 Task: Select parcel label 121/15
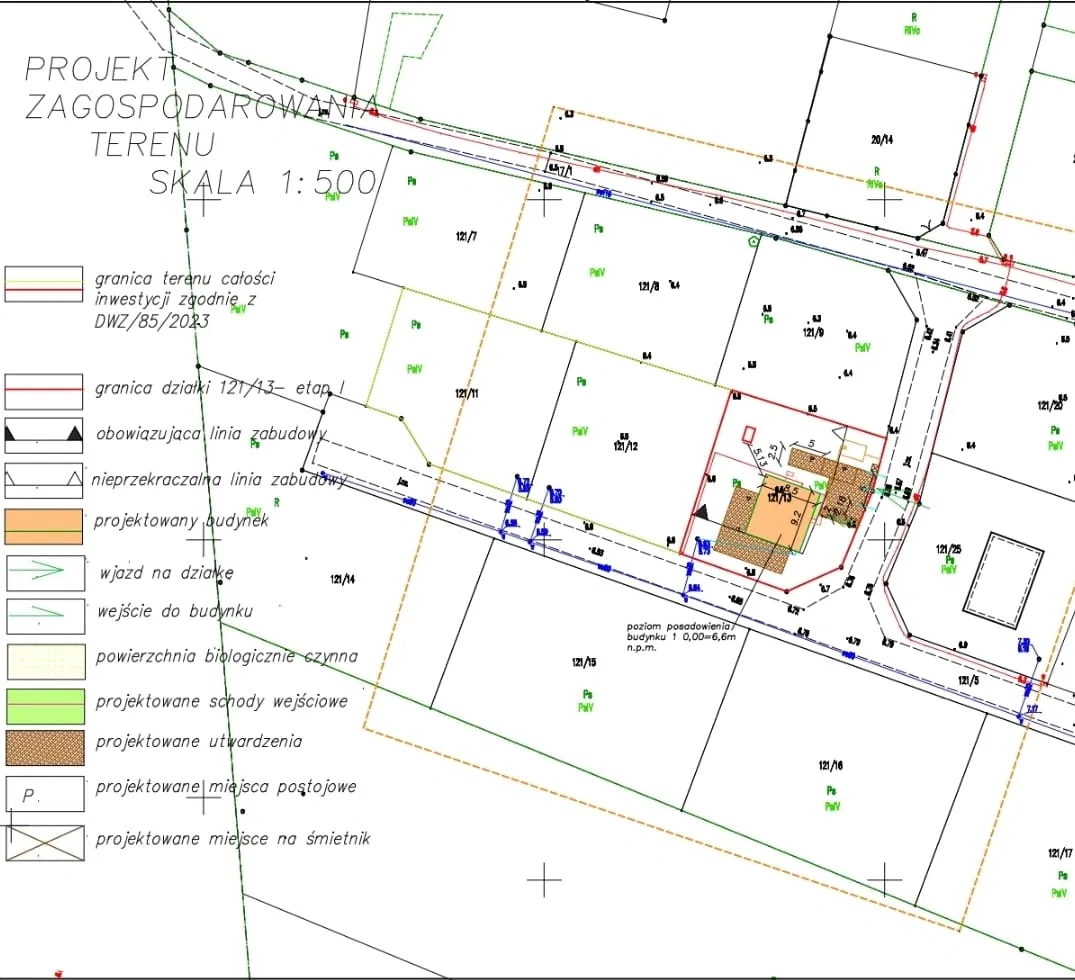pyautogui.click(x=584, y=663)
